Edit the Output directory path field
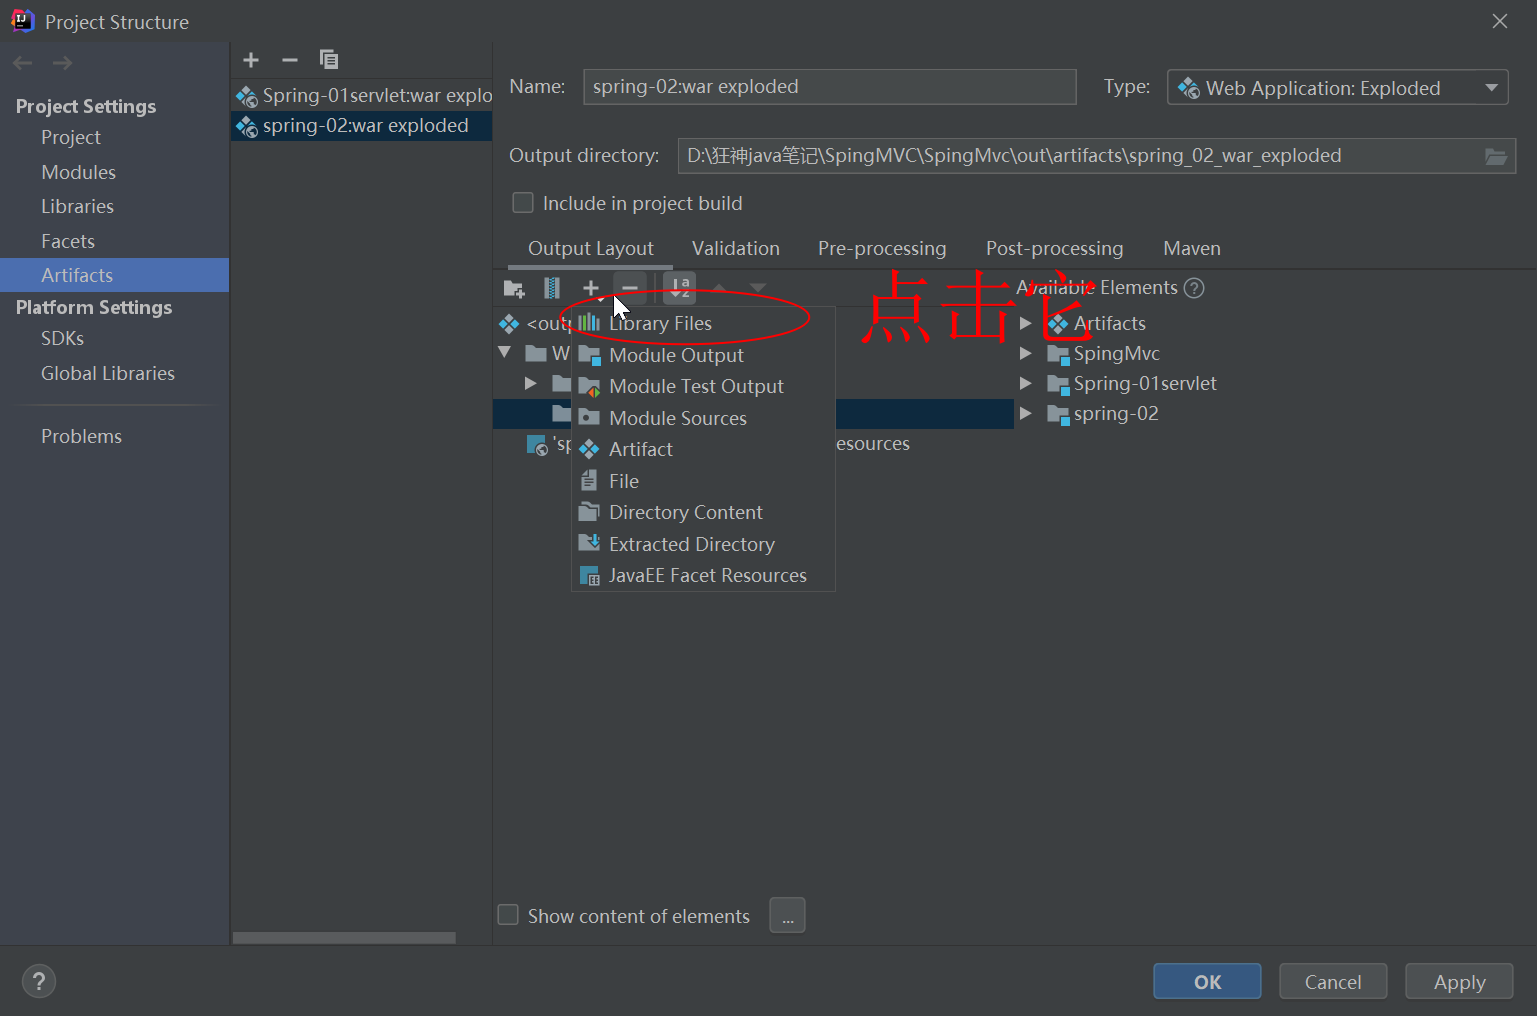 pyautogui.click(x=1096, y=156)
